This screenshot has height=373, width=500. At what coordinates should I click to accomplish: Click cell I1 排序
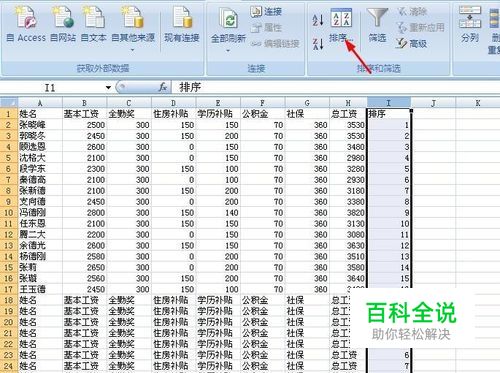point(389,114)
